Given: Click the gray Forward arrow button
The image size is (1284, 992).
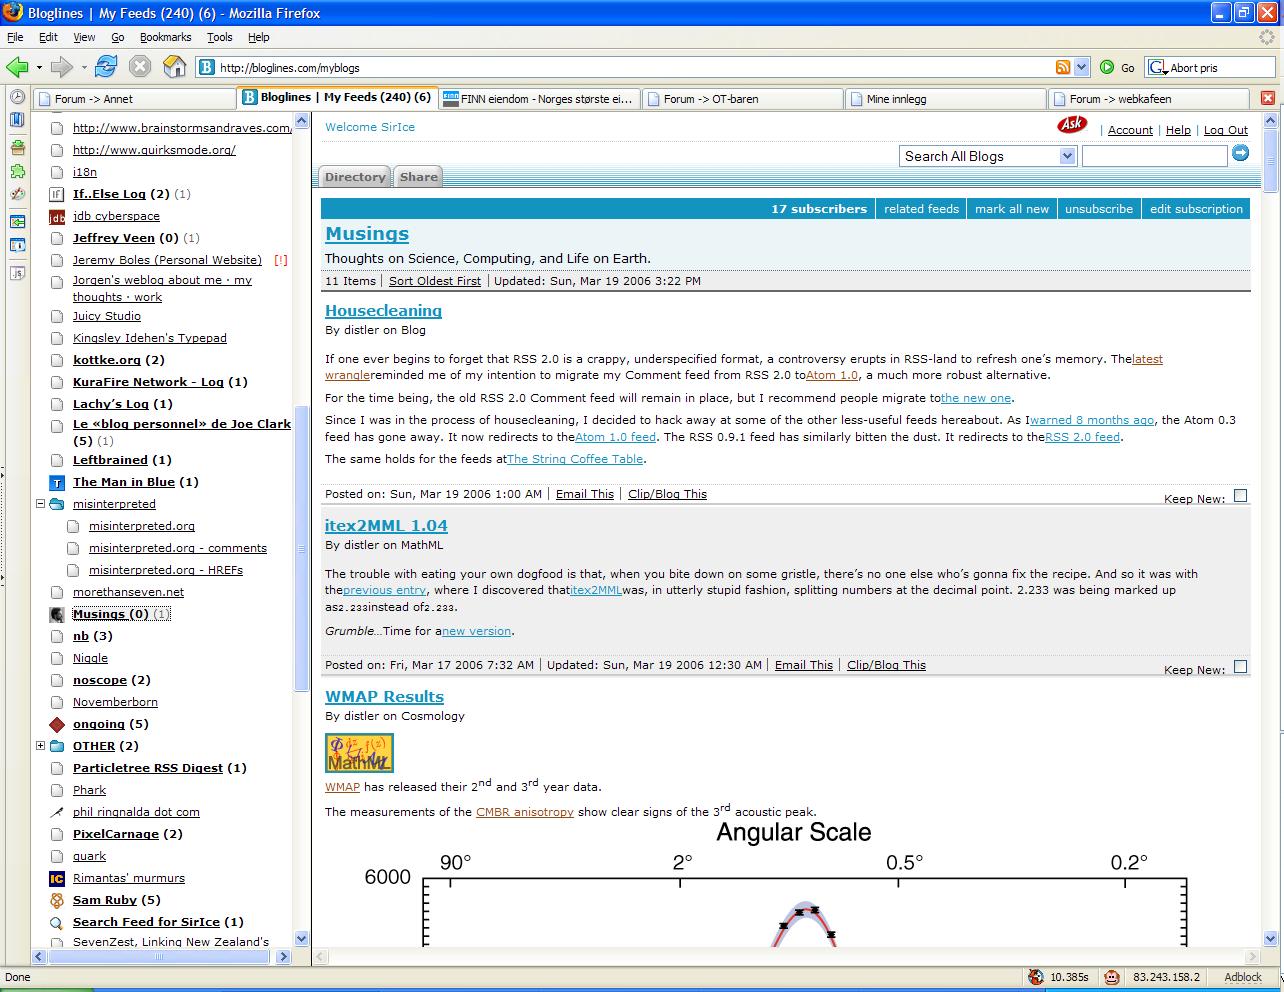Looking at the screenshot, I should 62,67.
